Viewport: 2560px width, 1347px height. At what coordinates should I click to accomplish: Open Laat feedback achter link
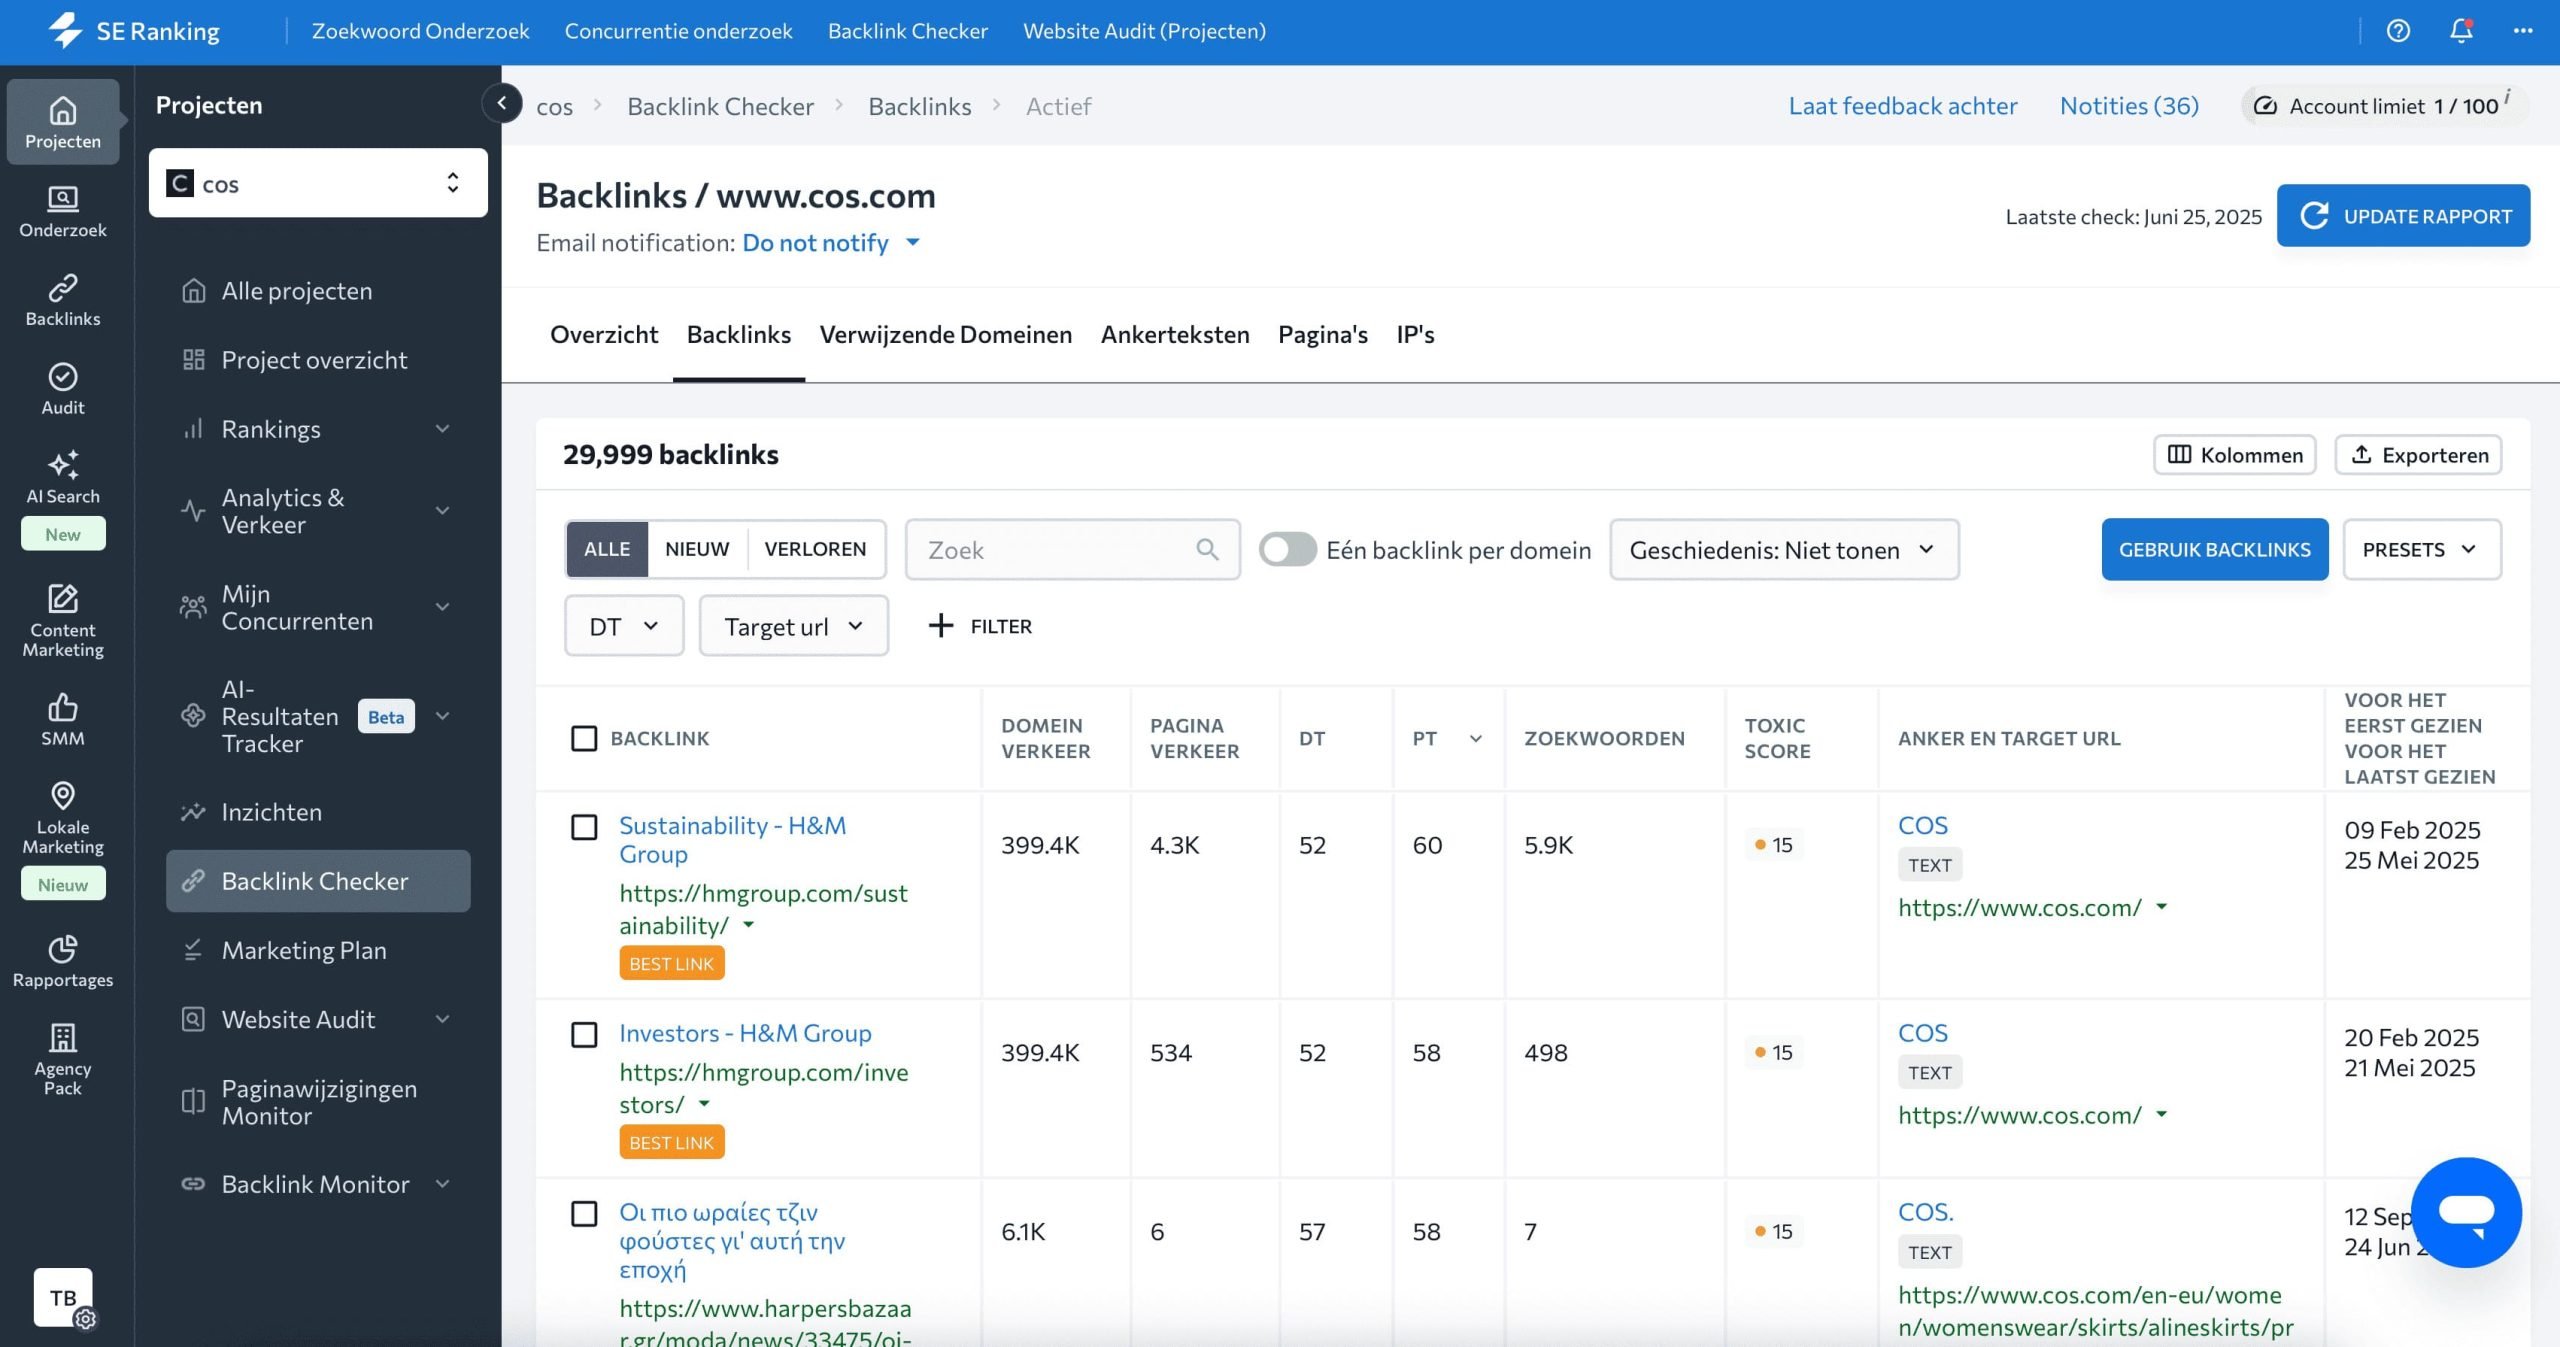(x=1902, y=106)
